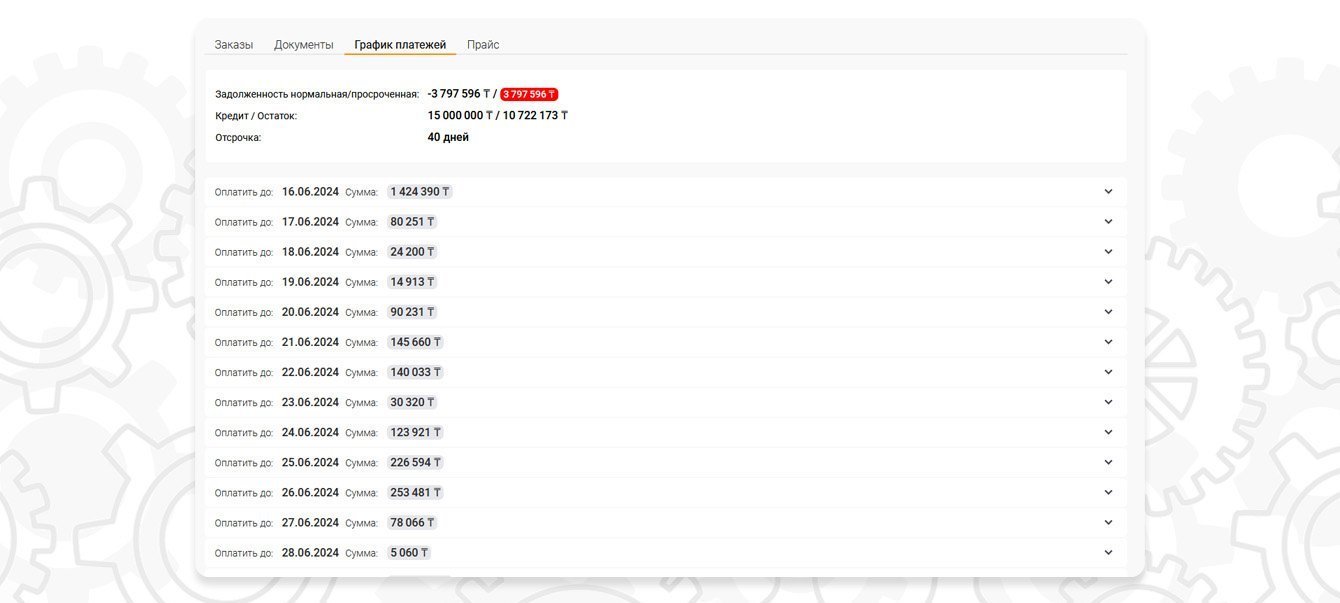Click the date 26.06.2024
The height and width of the screenshot is (603, 1340).
(x=310, y=491)
